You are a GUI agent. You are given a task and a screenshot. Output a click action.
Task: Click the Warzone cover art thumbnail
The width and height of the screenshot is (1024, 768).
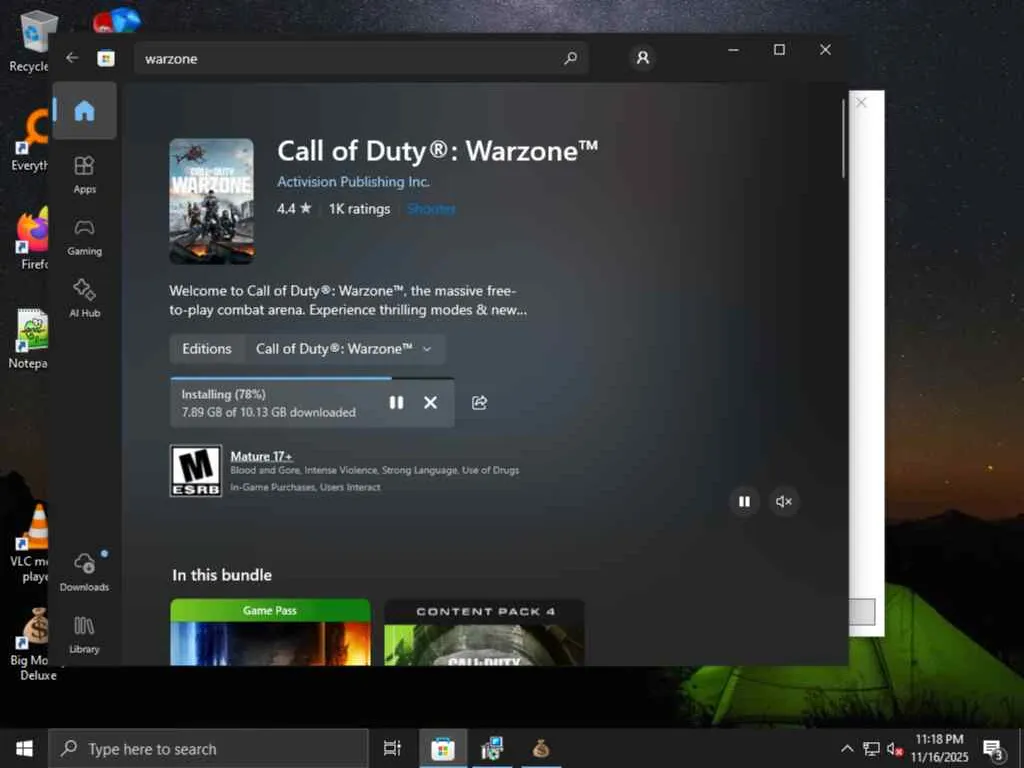pyautogui.click(x=212, y=201)
